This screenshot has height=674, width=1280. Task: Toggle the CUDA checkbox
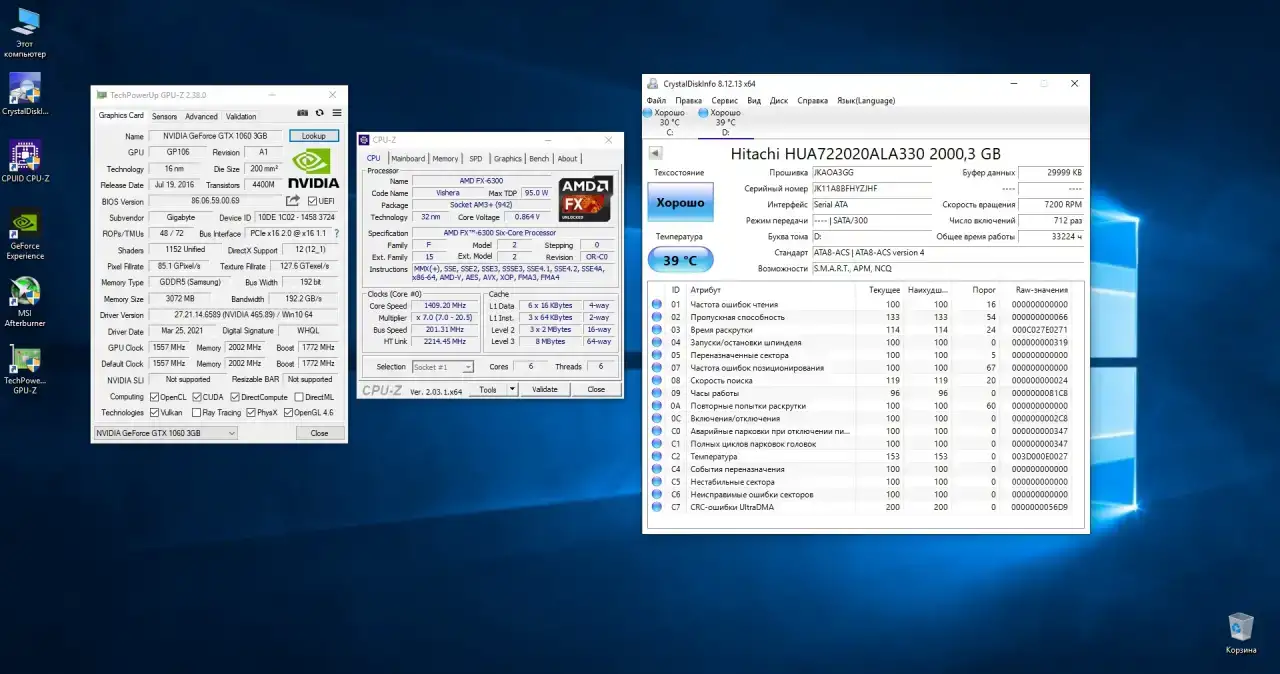coord(196,397)
